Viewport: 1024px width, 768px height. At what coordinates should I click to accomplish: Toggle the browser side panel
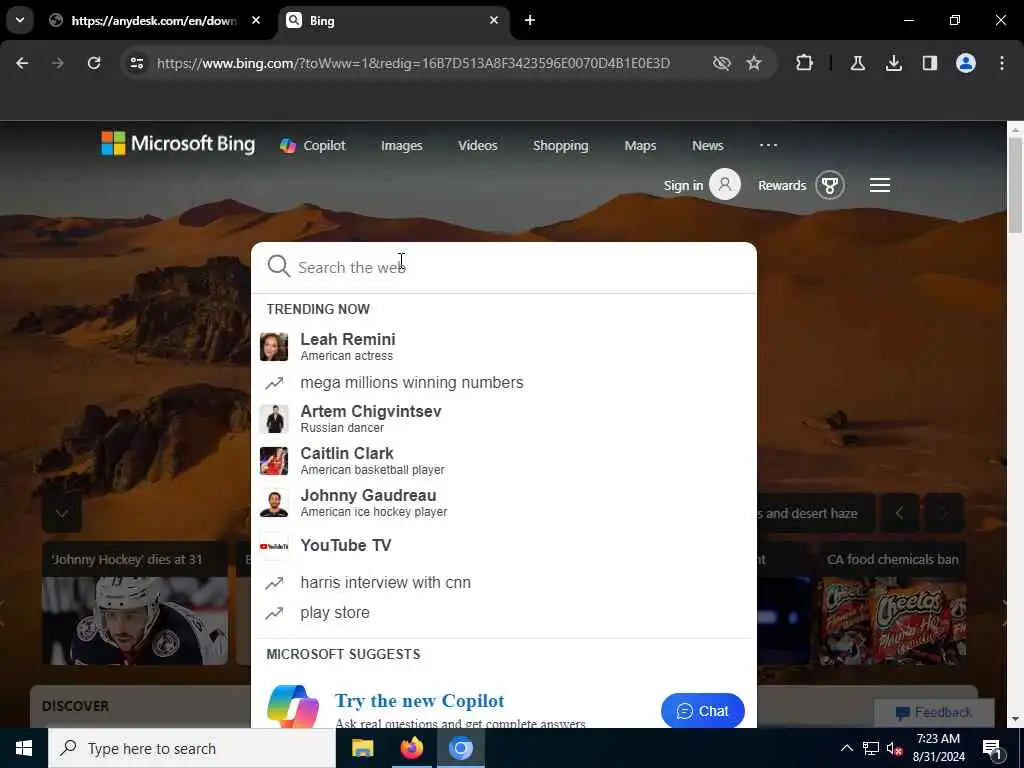click(x=930, y=63)
